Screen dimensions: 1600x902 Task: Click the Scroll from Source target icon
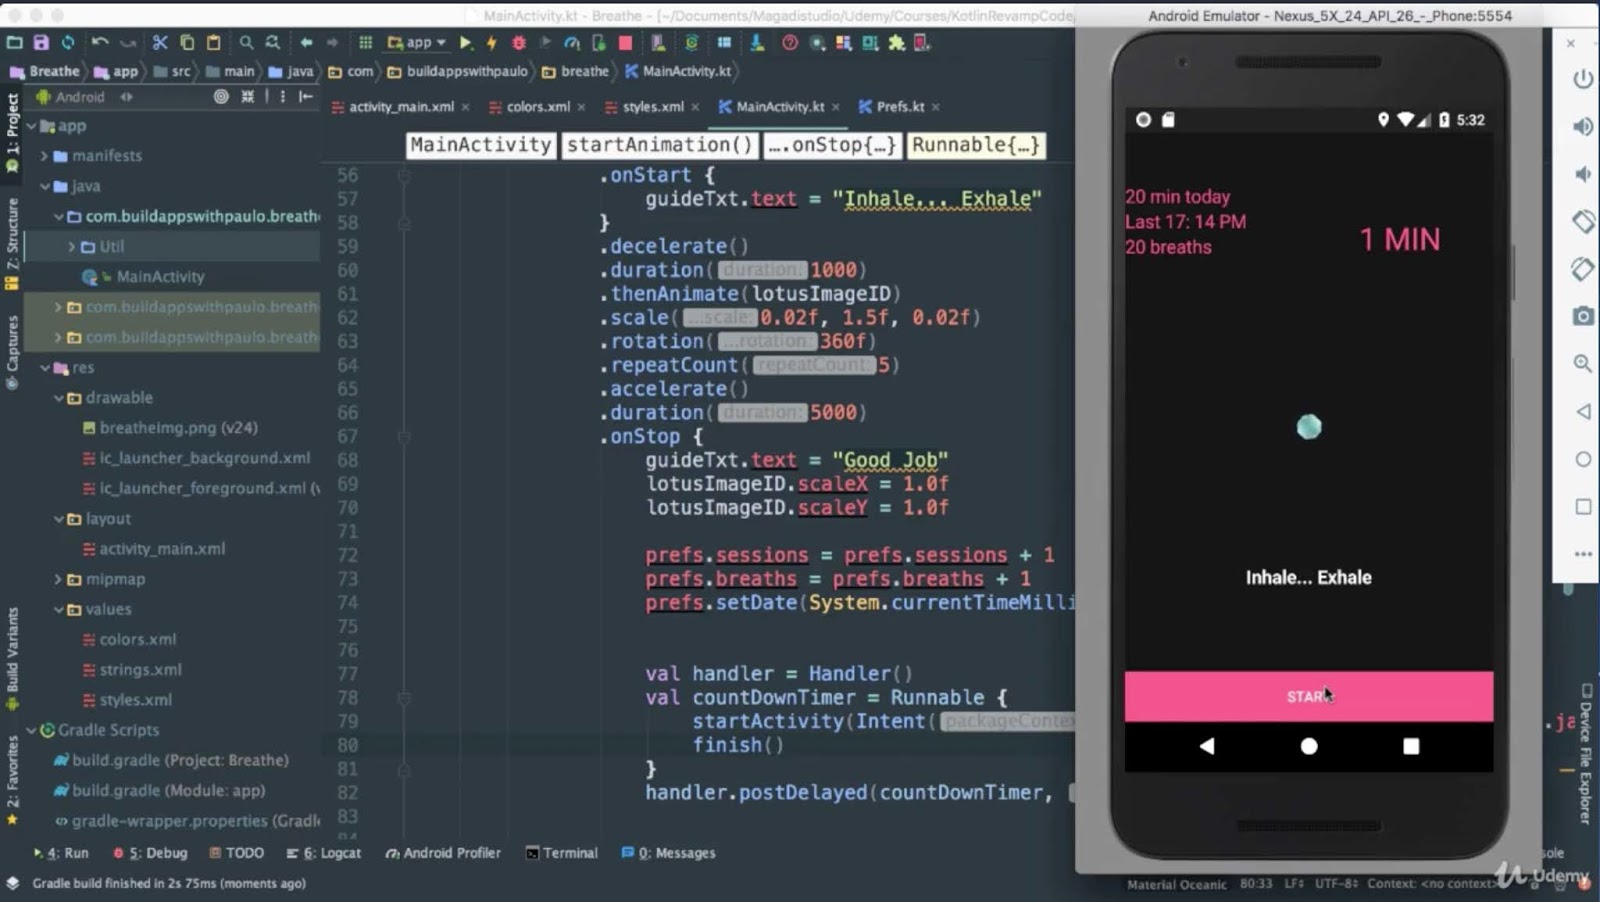221,97
